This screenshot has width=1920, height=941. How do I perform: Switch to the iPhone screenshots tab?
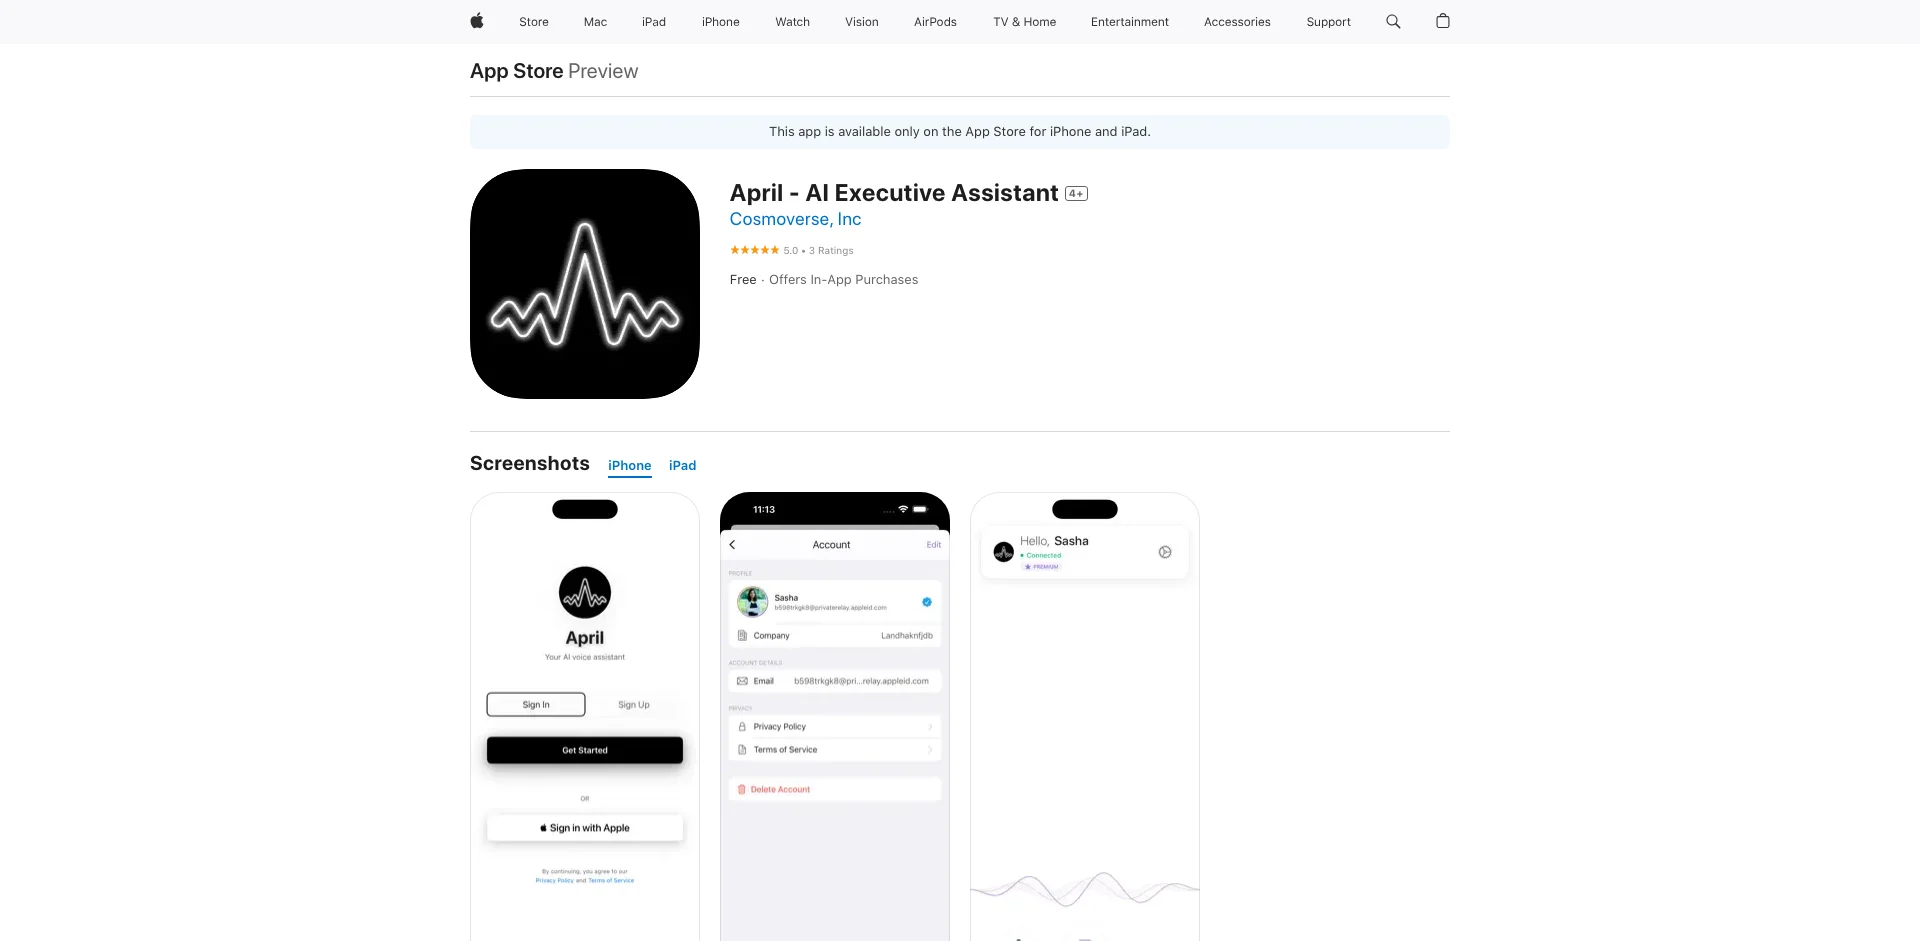pyautogui.click(x=629, y=466)
